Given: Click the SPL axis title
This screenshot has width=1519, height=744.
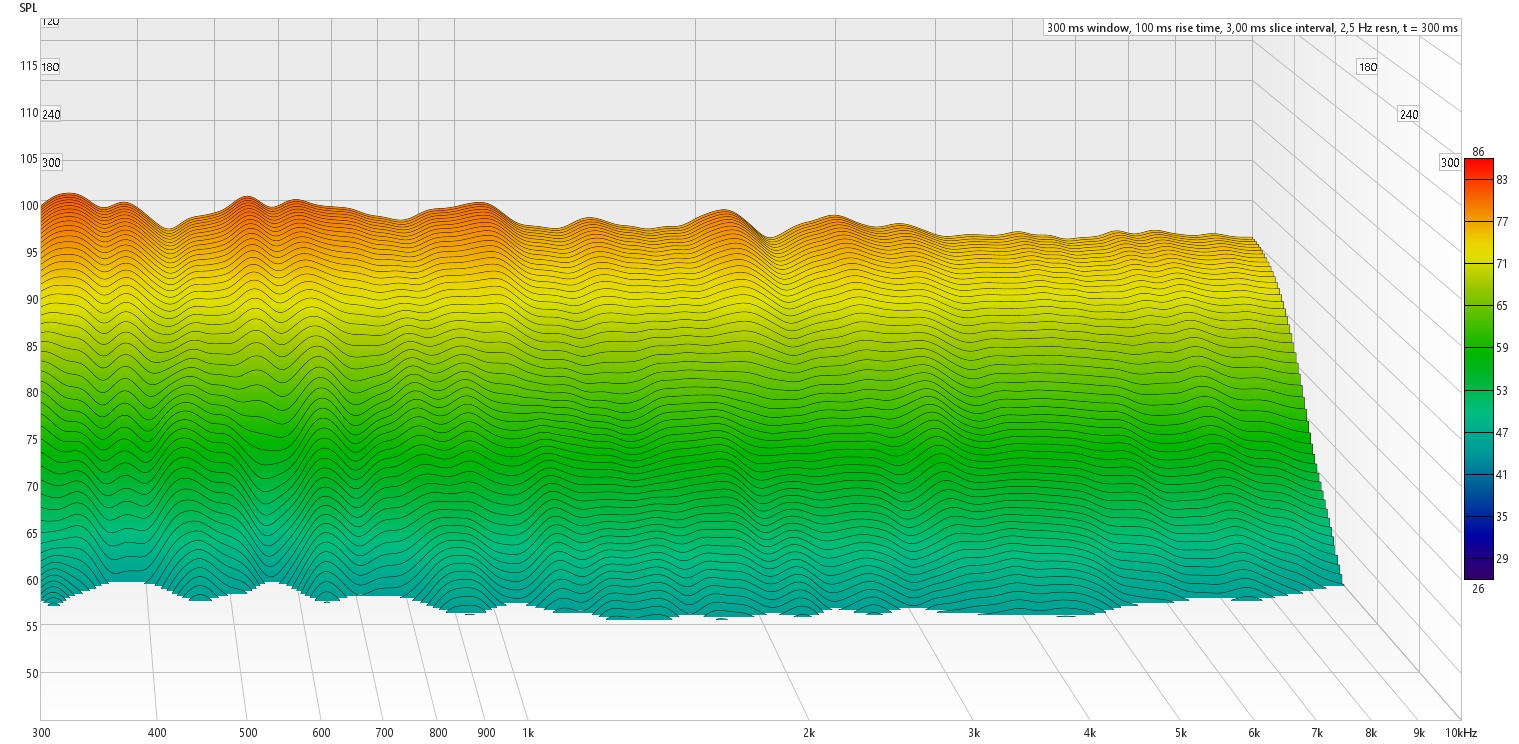Looking at the screenshot, I should 29,8.
